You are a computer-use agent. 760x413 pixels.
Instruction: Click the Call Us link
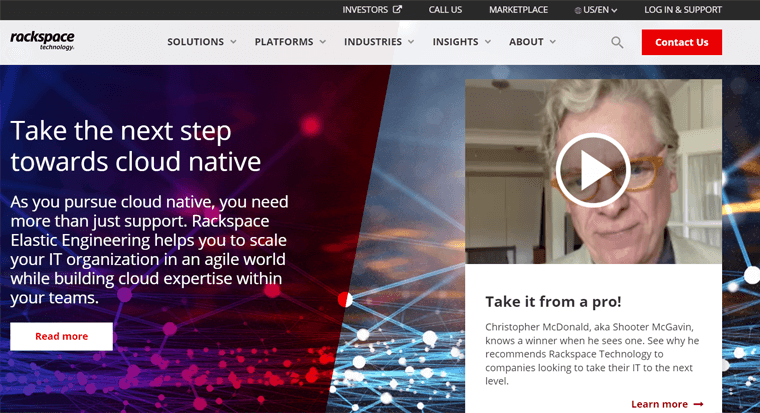(x=445, y=10)
